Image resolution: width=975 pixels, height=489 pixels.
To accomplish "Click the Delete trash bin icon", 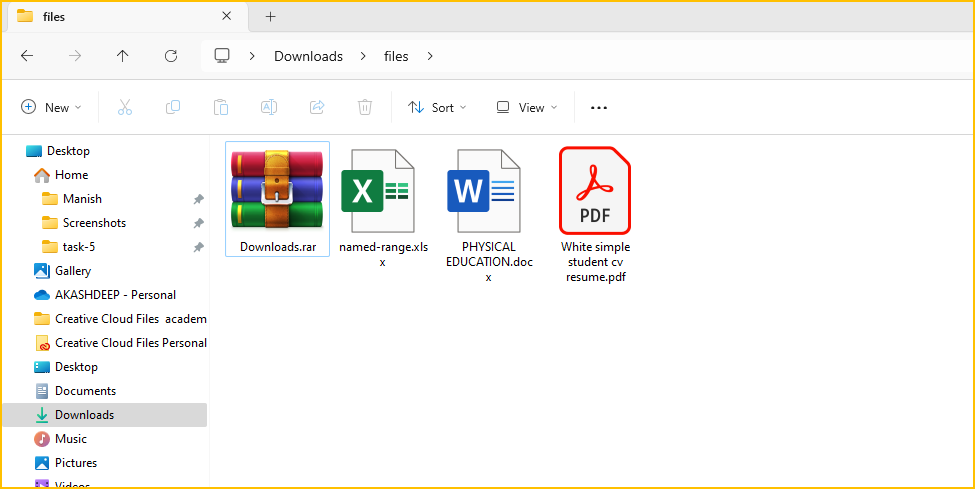I will pos(365,107).
